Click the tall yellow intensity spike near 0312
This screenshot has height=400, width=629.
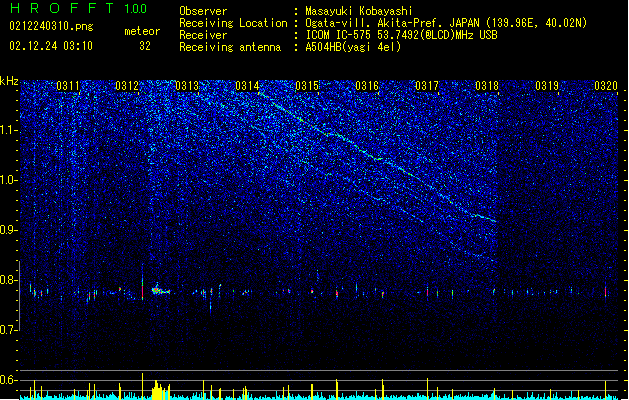142,386
